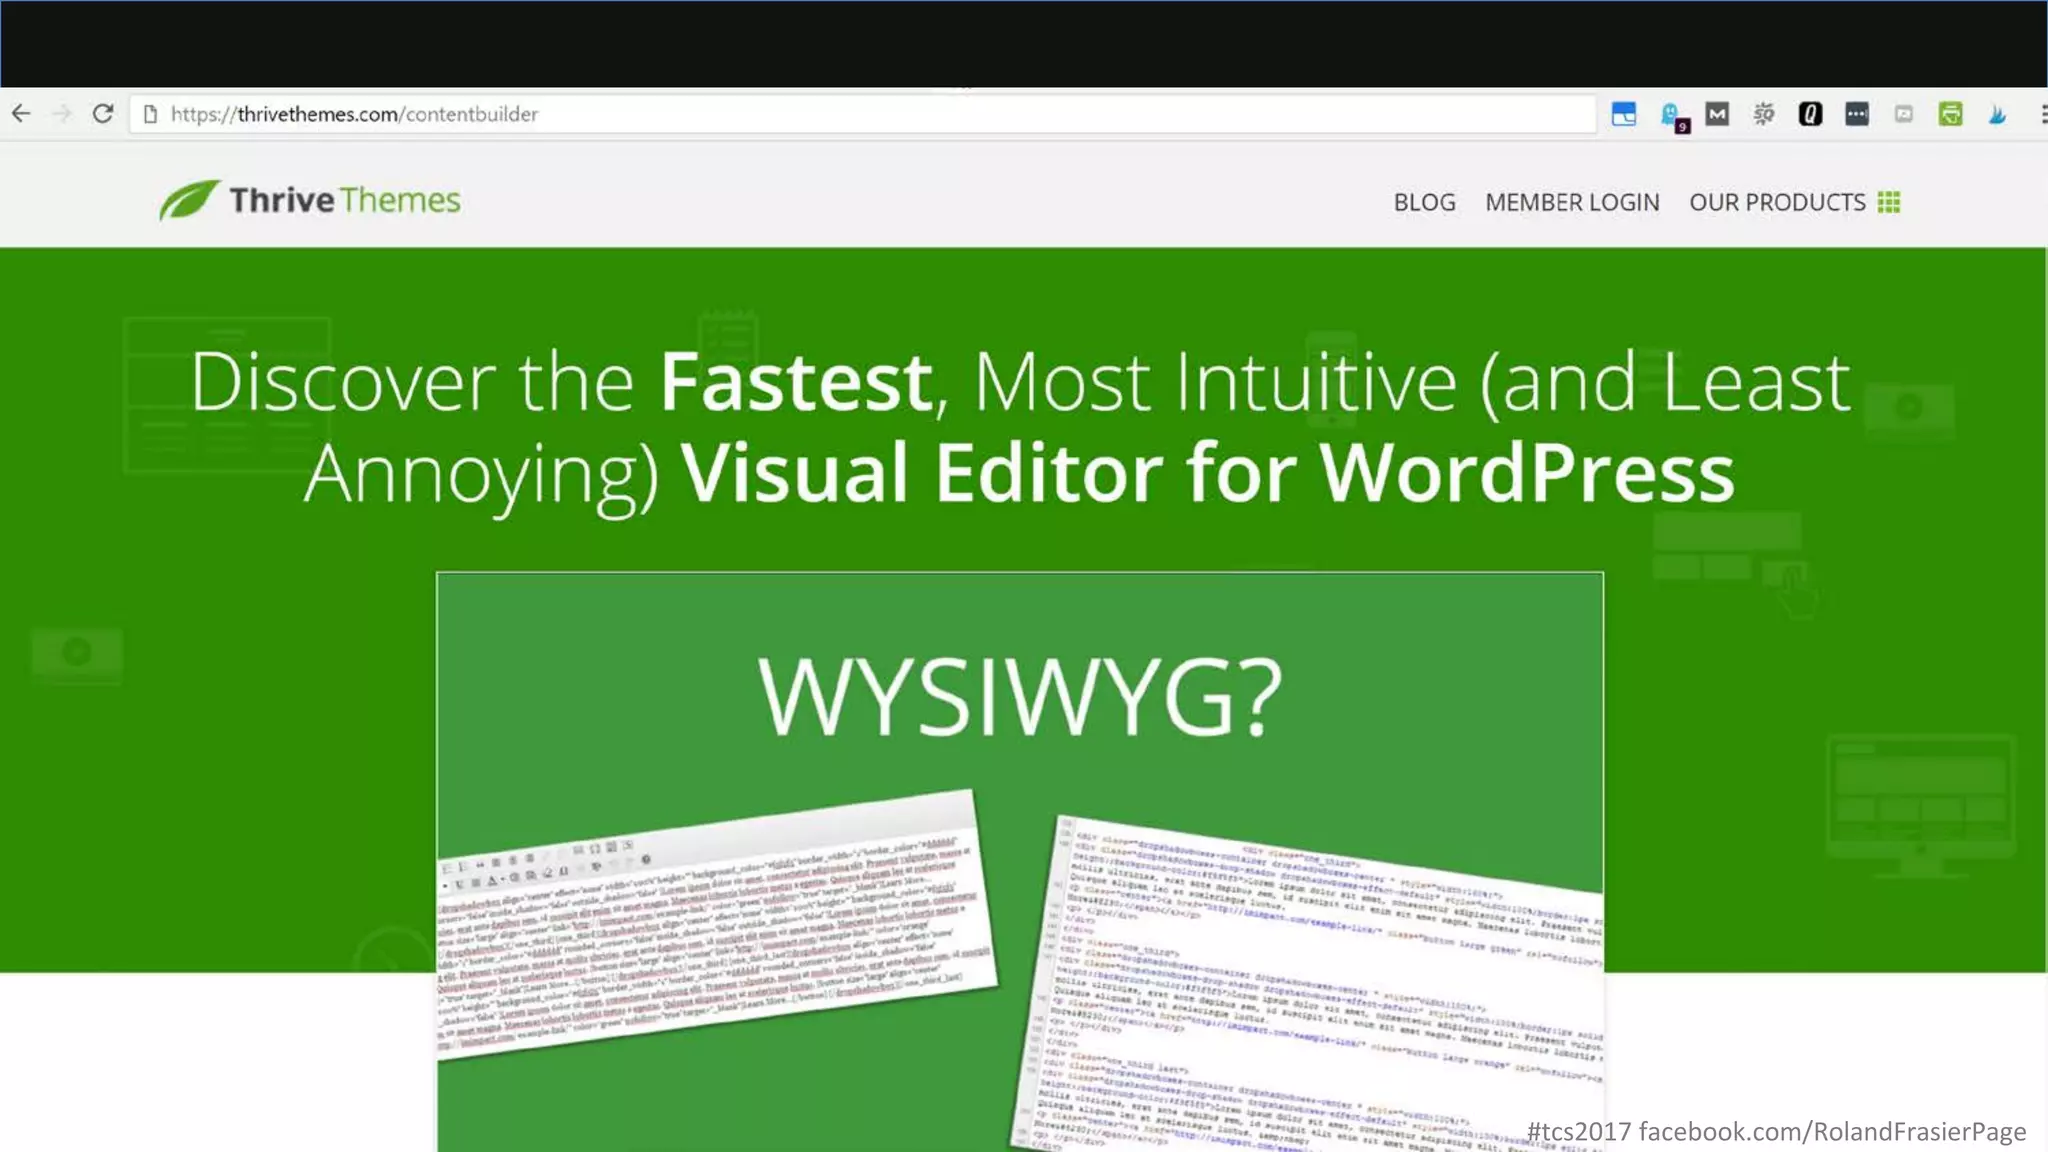Click the blue flame extension icon
The image size is (2048, 1152).
[x=1997, y=114]
